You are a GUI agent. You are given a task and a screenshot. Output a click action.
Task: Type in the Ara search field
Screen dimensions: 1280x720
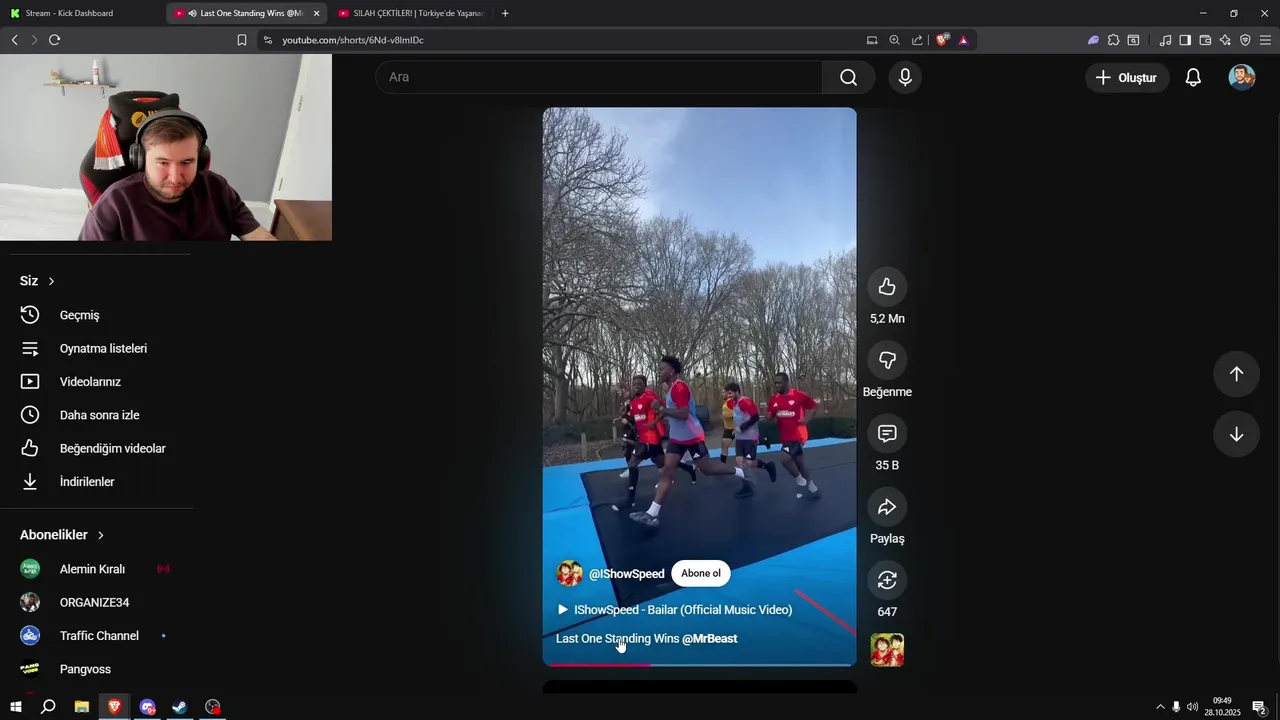click(x=599, y=77)
